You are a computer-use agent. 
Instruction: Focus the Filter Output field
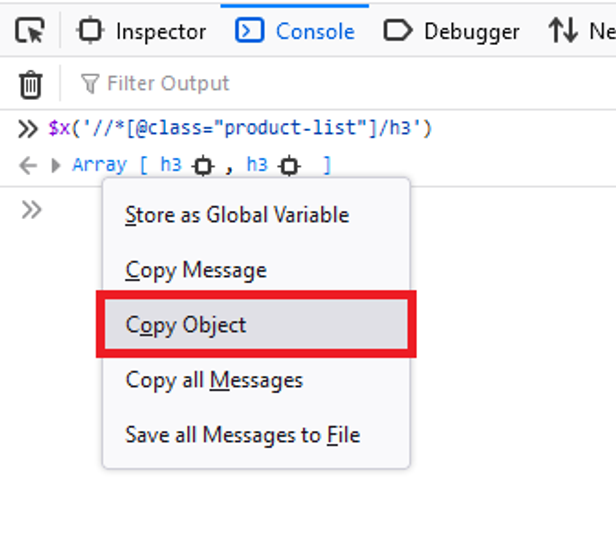pyautogui.click(x=168, y=83)
